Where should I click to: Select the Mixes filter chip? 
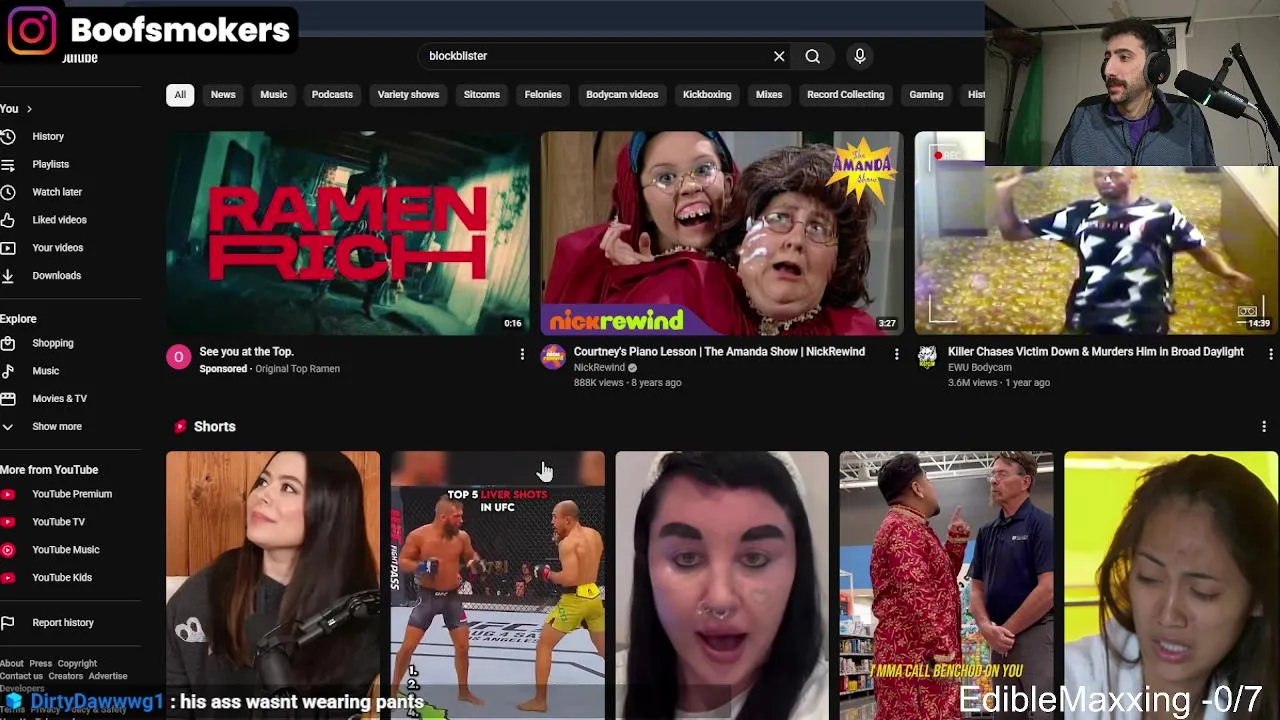pos(769,95)
